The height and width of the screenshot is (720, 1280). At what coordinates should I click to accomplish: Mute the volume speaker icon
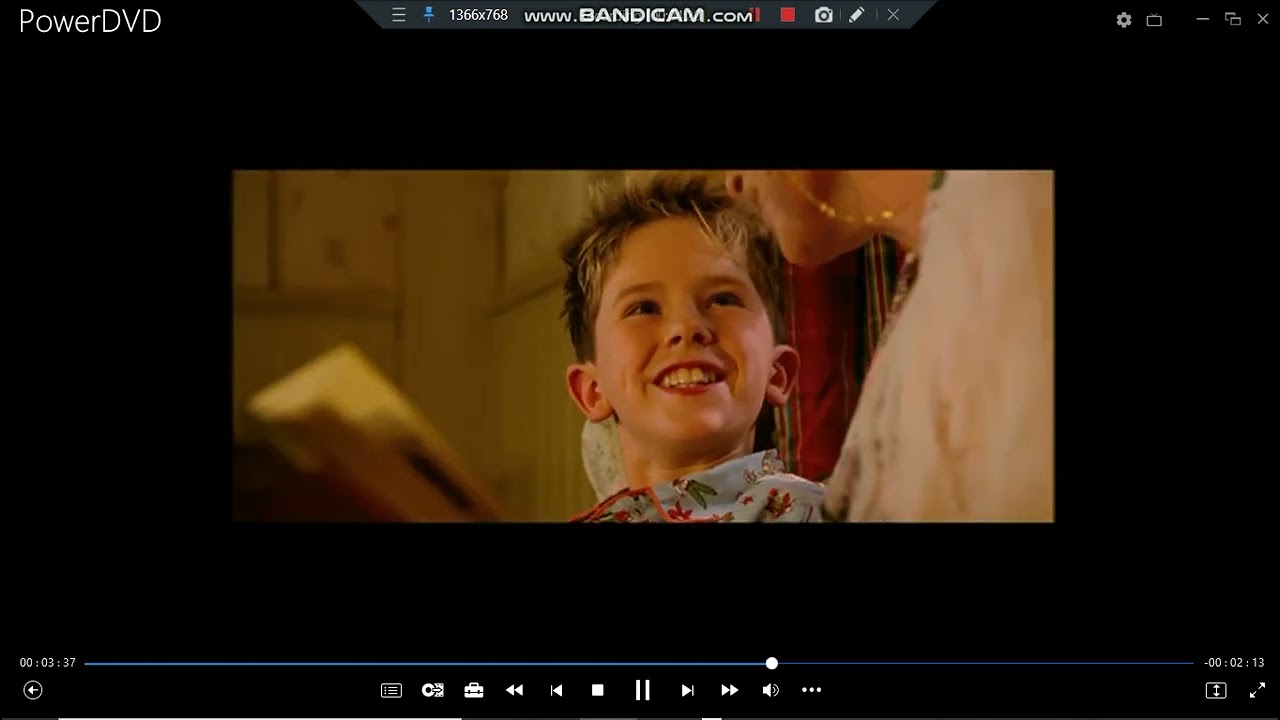click(x=770, y=690)
